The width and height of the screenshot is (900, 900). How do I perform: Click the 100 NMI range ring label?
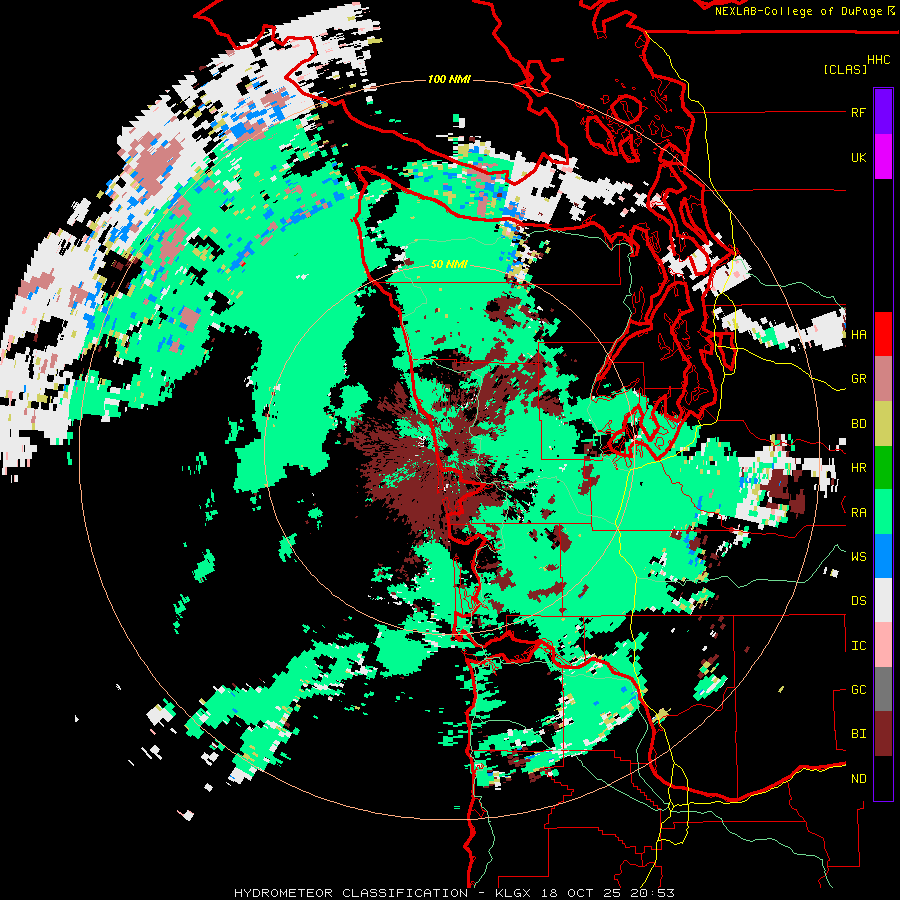point(449,79)
